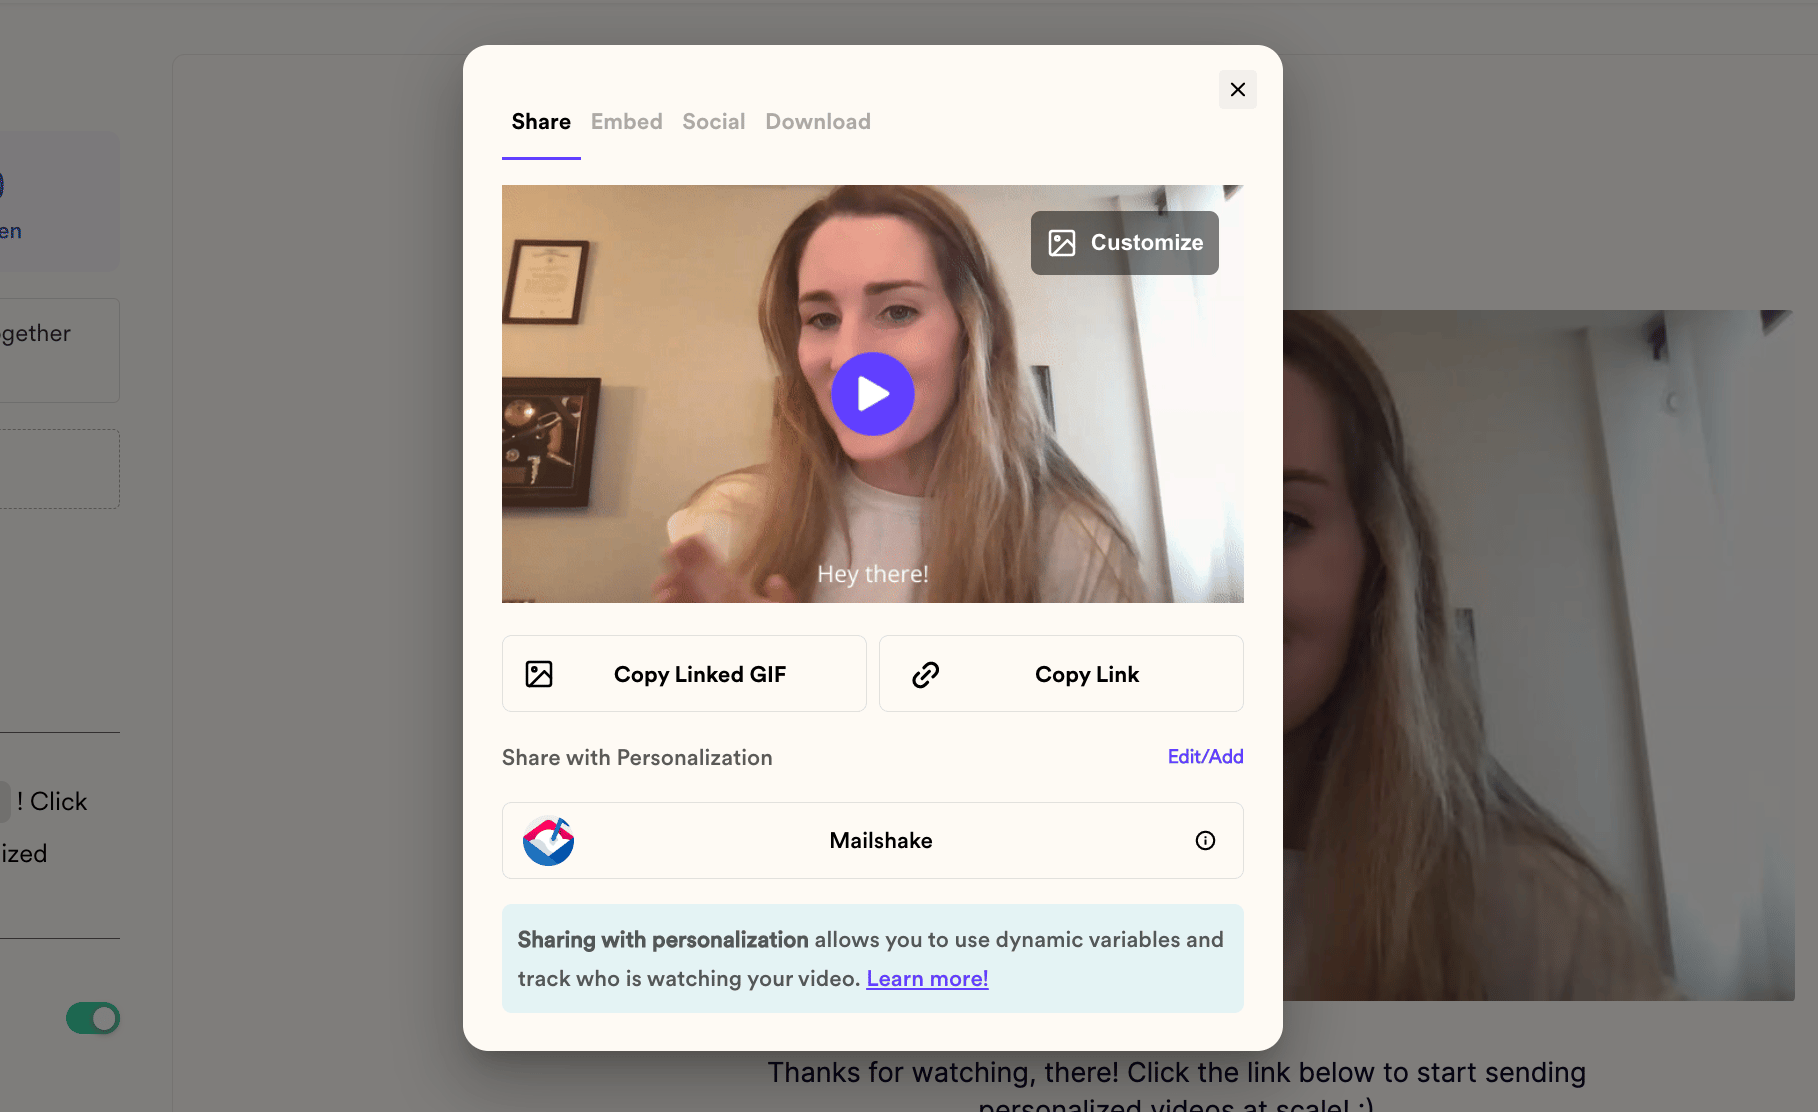Click the background video behind the dialog
1818x1112 pixels.
click(x=1538, y=655)
